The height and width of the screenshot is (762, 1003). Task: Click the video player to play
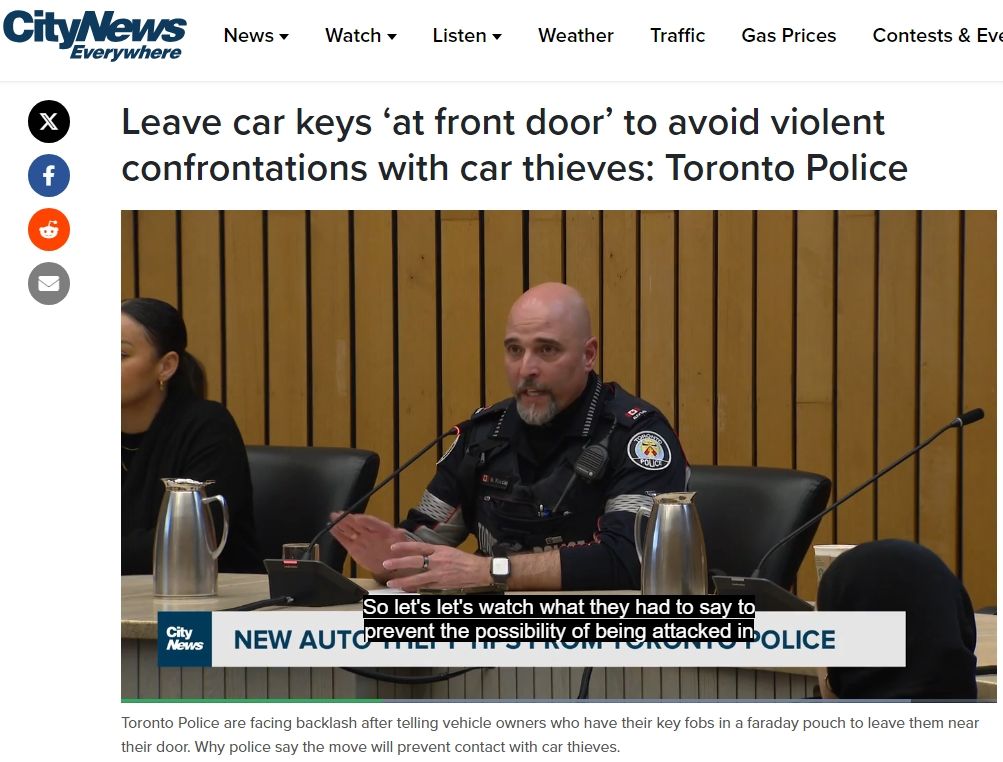coord(558,456)
